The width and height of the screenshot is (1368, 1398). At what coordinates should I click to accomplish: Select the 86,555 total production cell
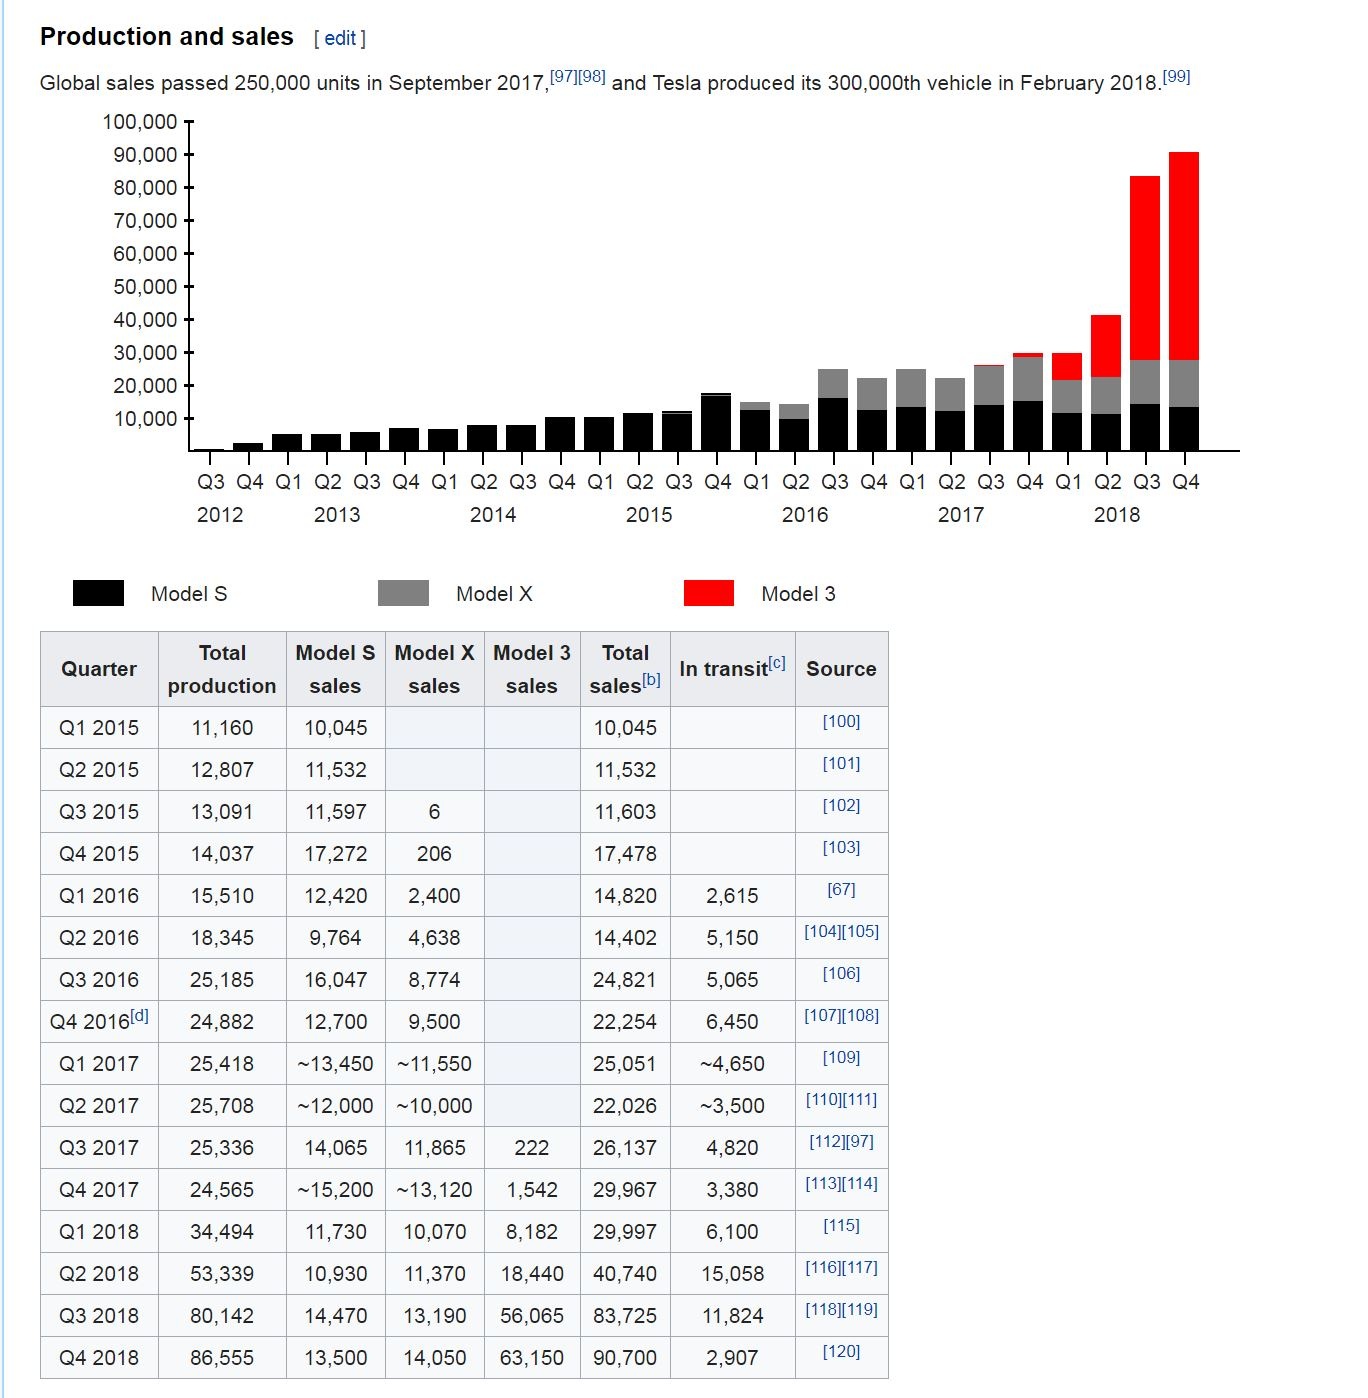tap(222, 1358)
